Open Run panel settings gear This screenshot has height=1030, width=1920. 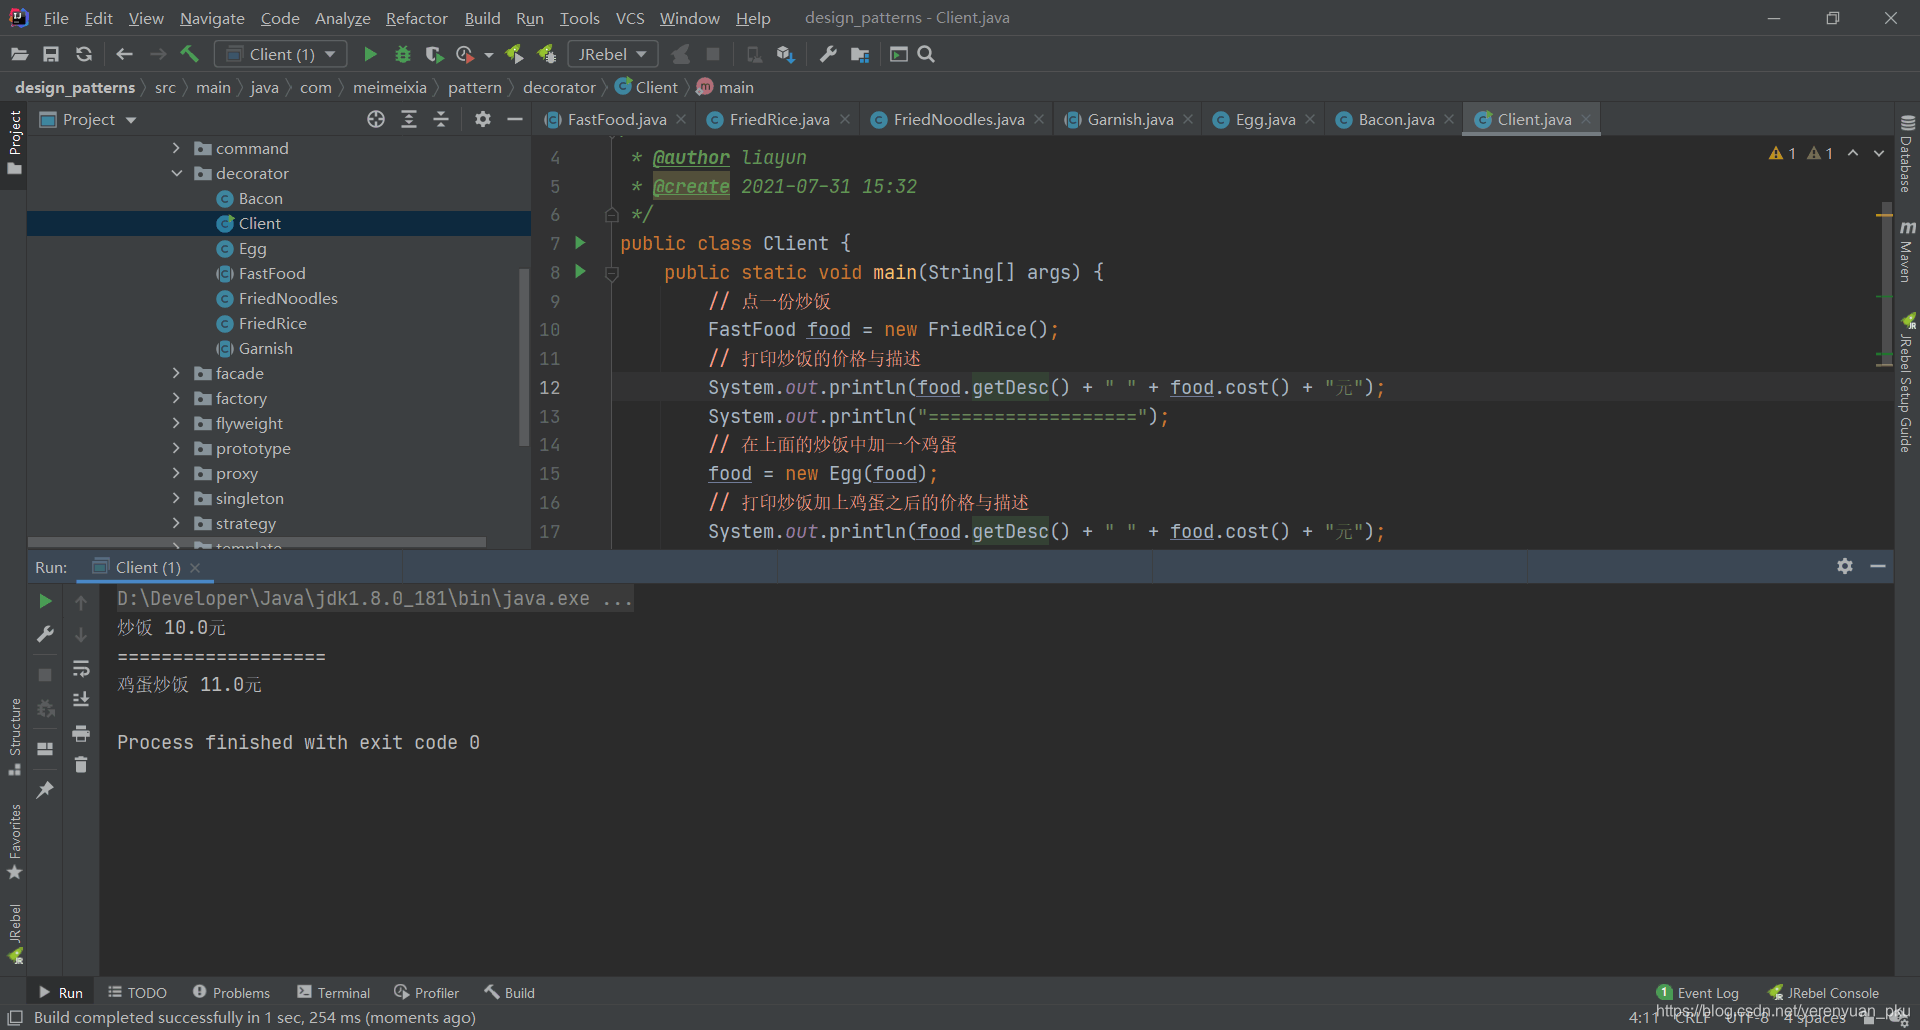click(x=1845, y=566)
